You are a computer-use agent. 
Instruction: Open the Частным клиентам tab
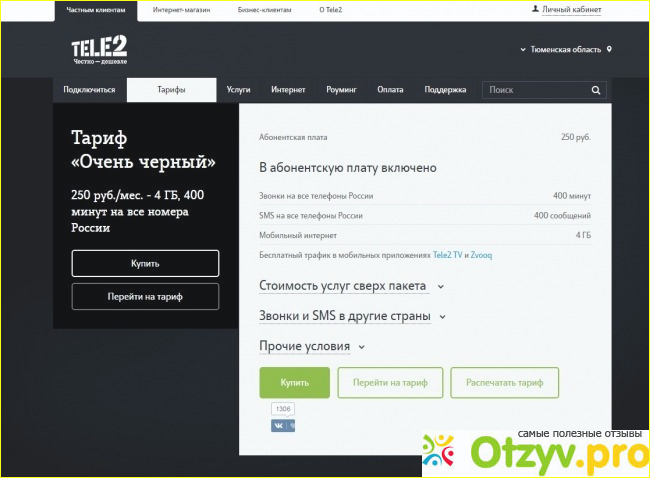pos(96,10)
